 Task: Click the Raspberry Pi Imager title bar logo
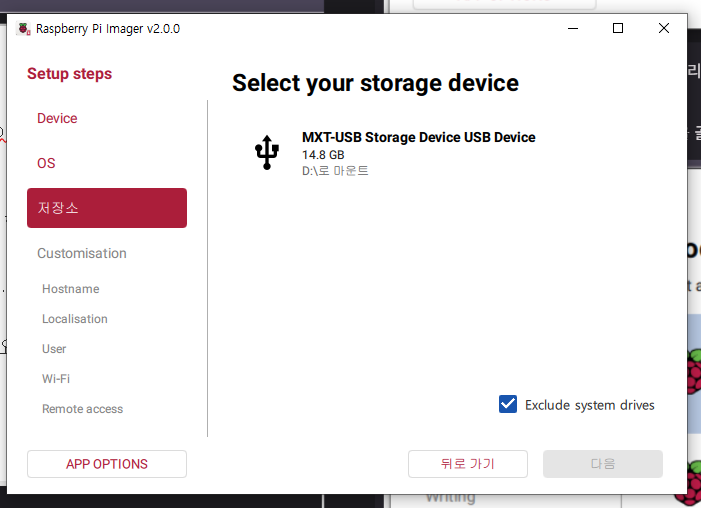pos(24,29)
